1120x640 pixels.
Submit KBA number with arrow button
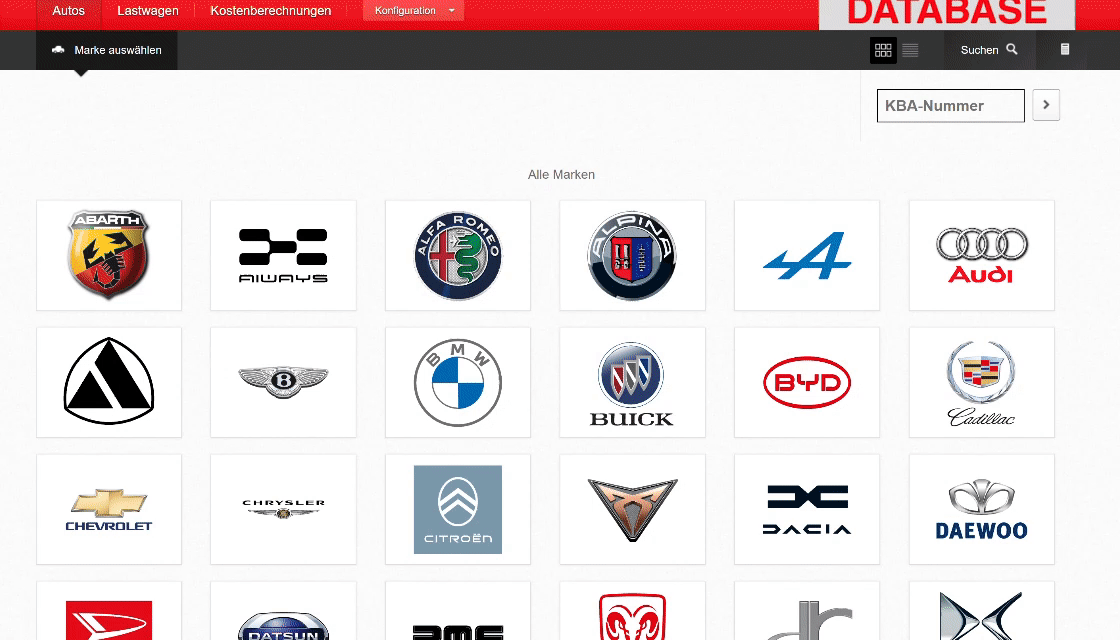click(1046, 105)
